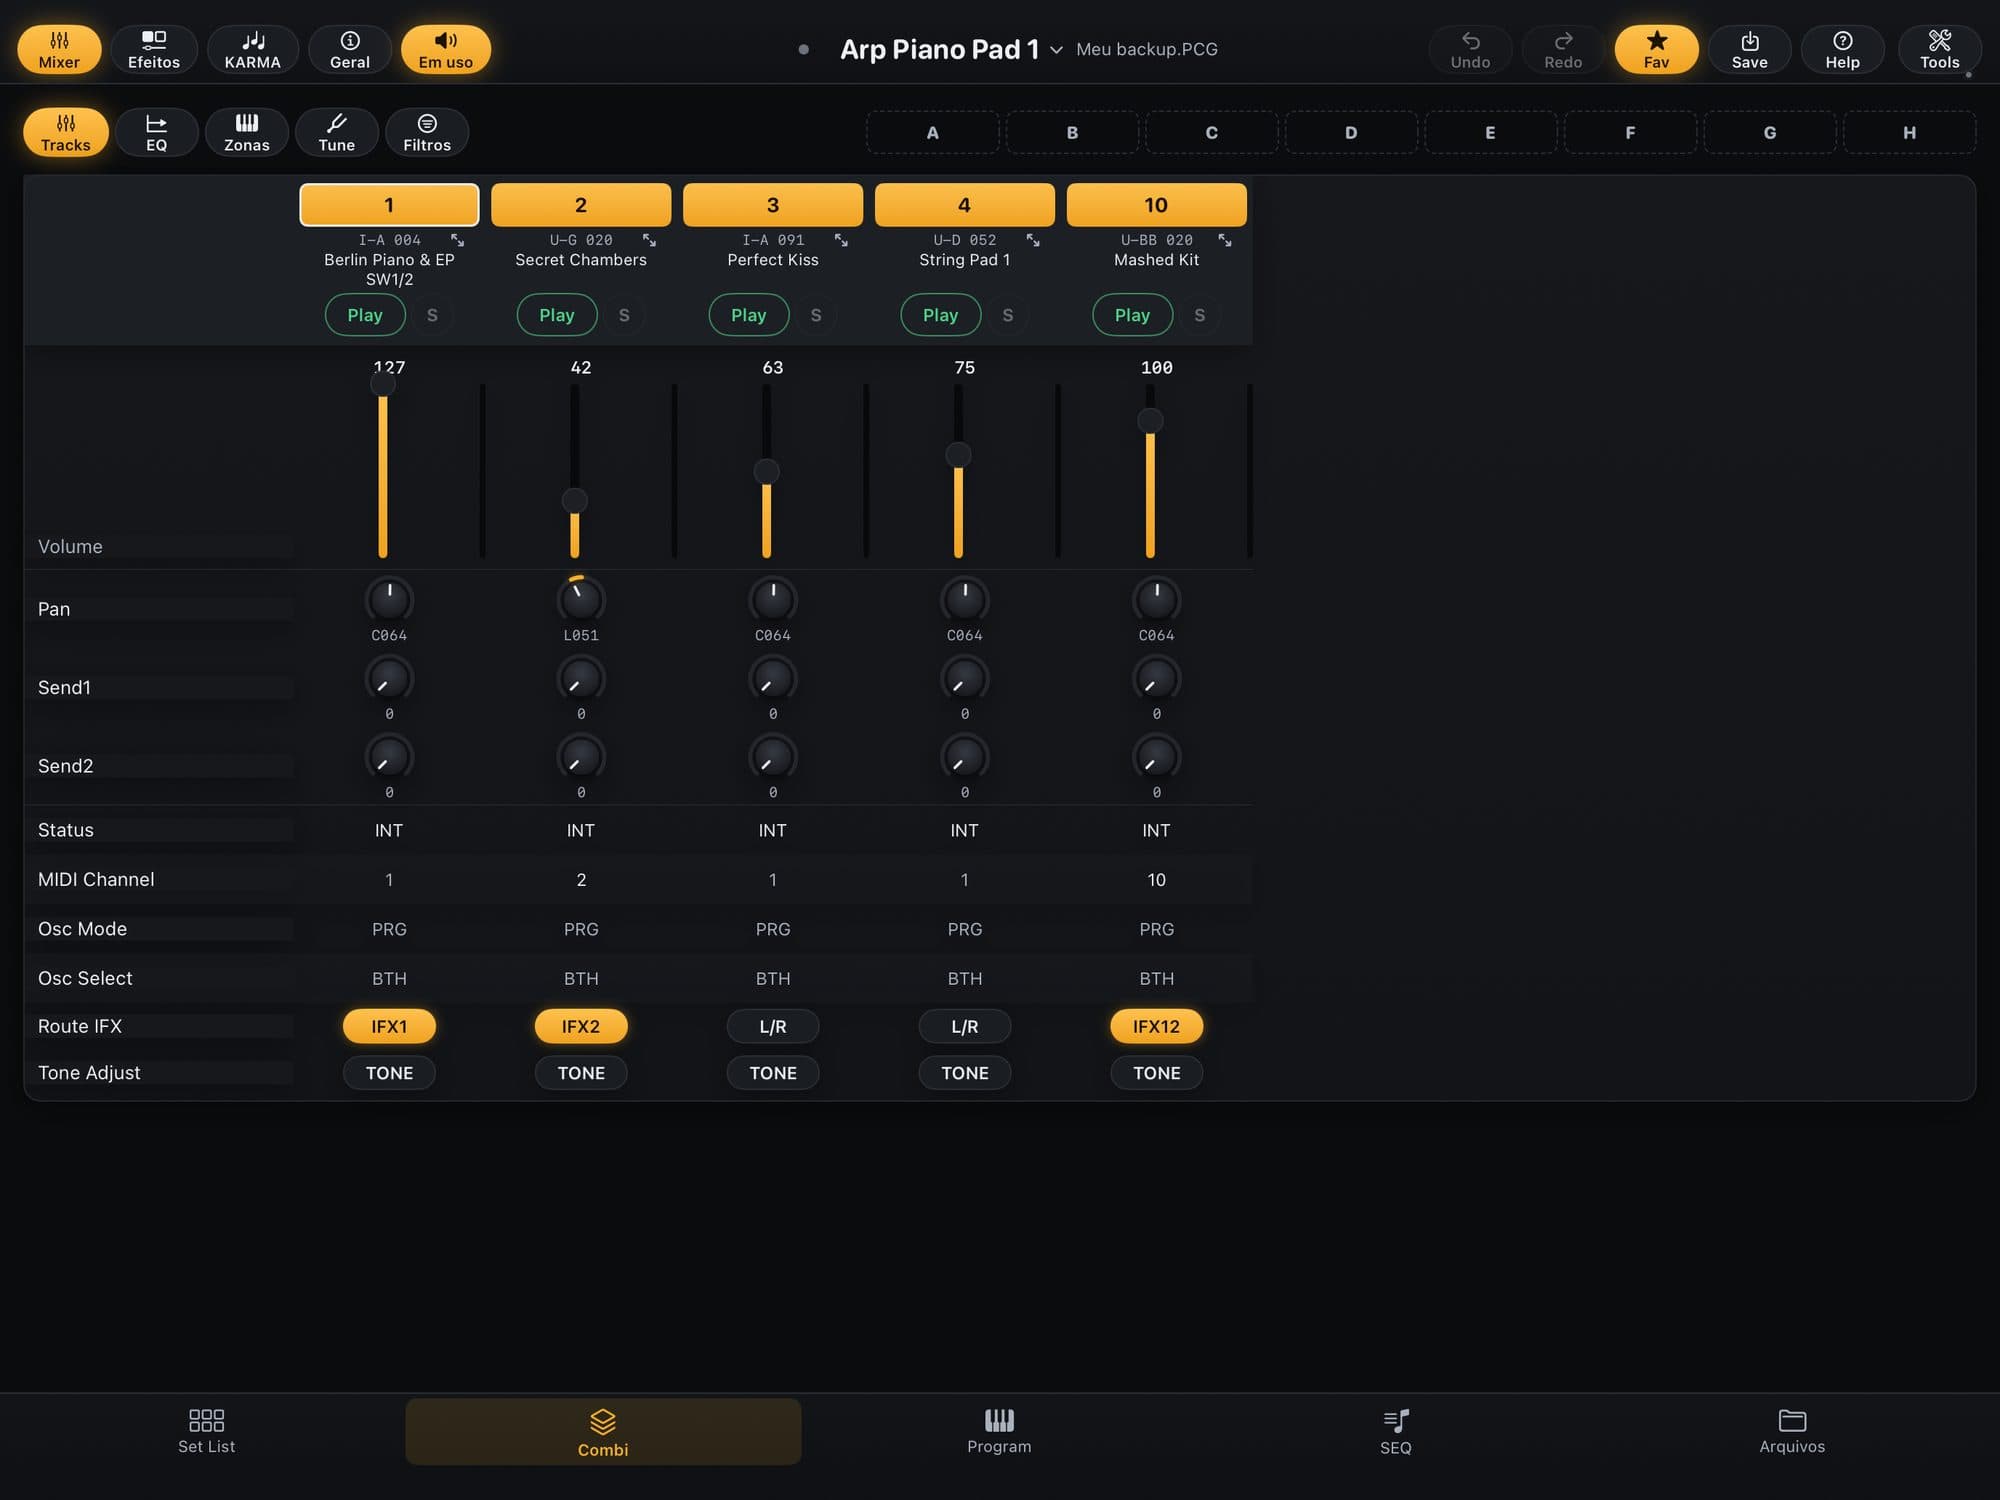Screen dimensions: 2000x1500
Task: Click the Combi layers icon
Action: pos(603,1421)
